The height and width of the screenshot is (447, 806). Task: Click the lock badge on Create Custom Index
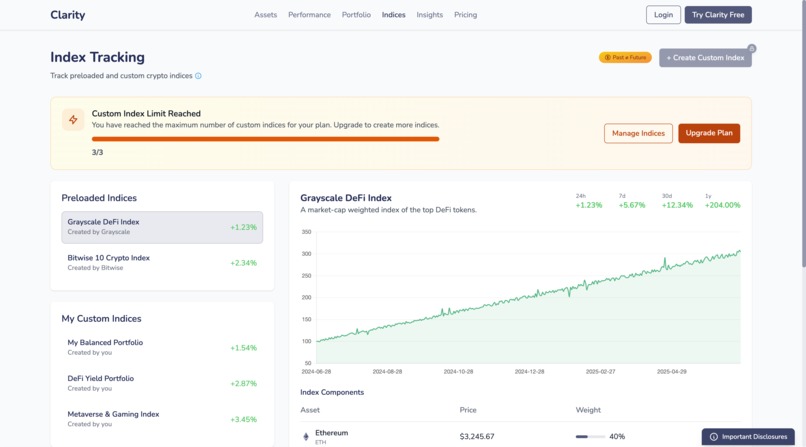752,48
